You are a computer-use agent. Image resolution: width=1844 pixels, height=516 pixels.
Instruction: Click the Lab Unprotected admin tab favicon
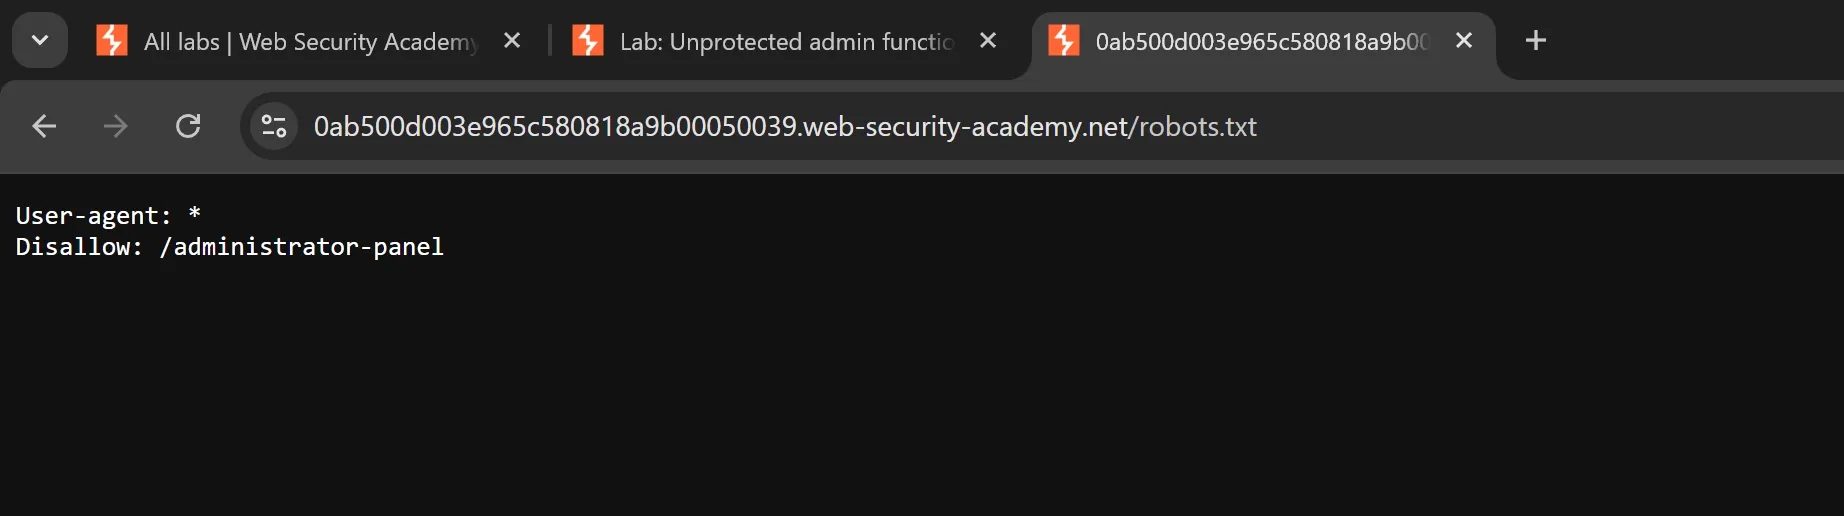coord(587,41)
